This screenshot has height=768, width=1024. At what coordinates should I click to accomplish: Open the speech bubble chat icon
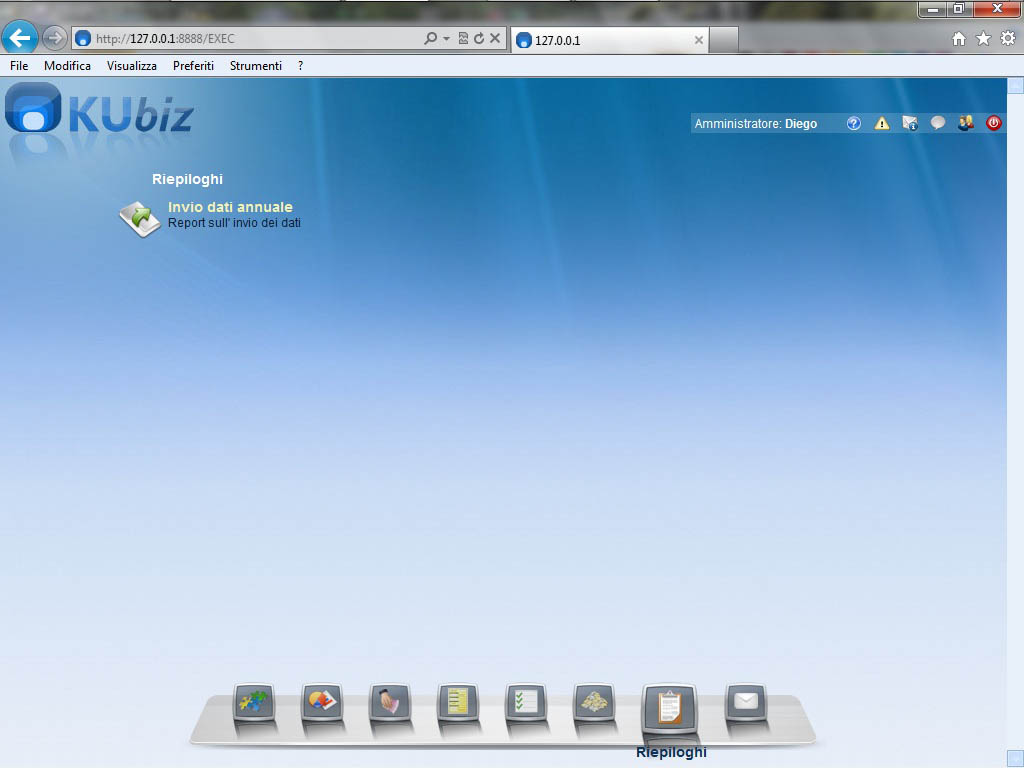point(938,124)
